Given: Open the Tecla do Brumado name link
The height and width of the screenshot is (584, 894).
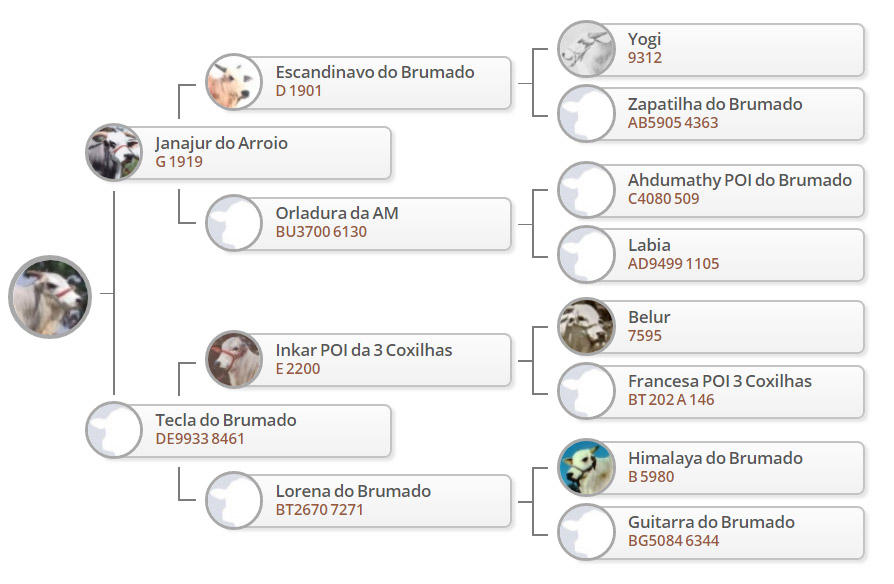Looking at the screenshot, I should point(226,420).
